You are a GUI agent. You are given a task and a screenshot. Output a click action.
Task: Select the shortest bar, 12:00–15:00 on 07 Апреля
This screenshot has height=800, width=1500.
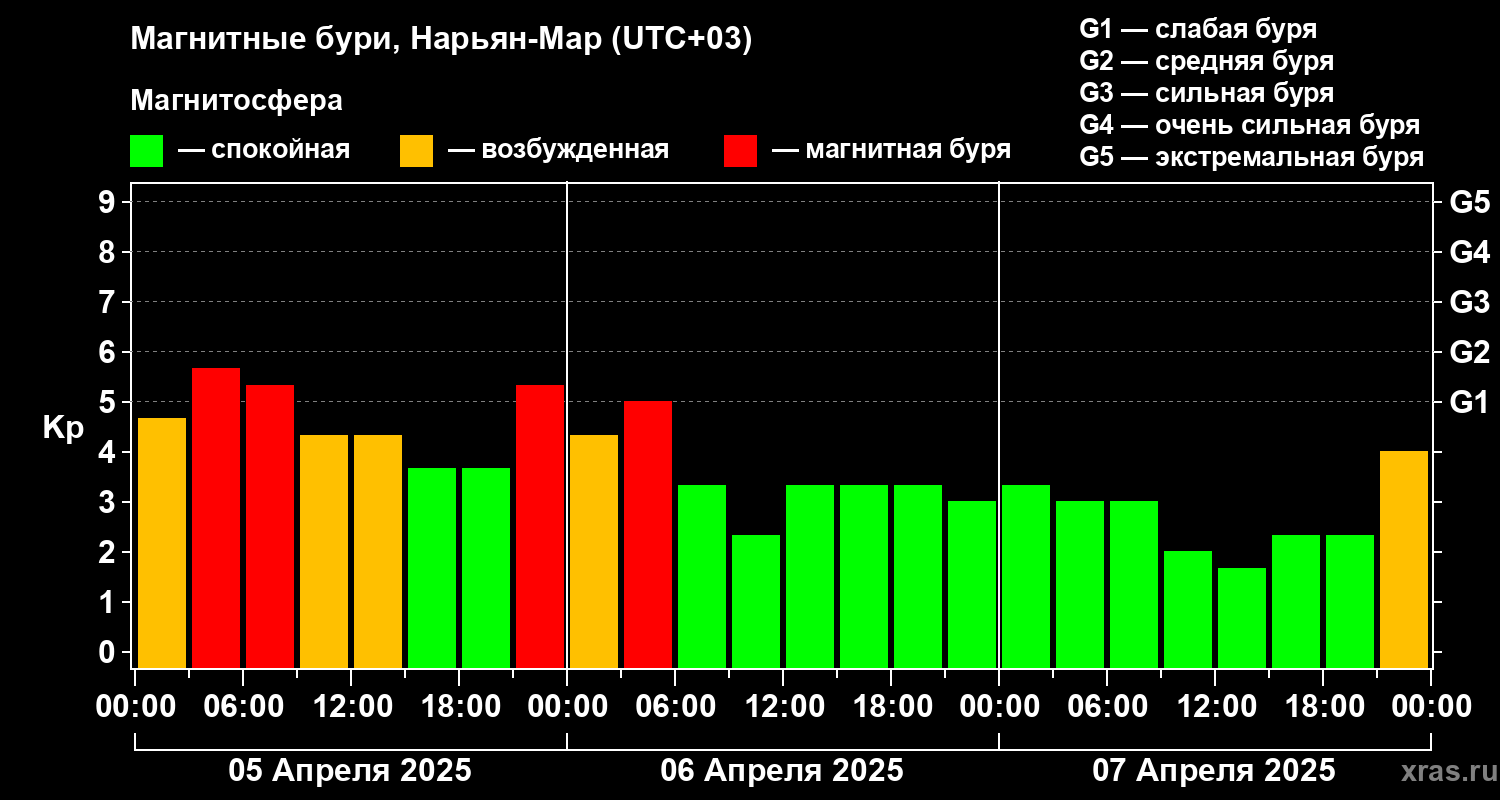pos(1242,618)
